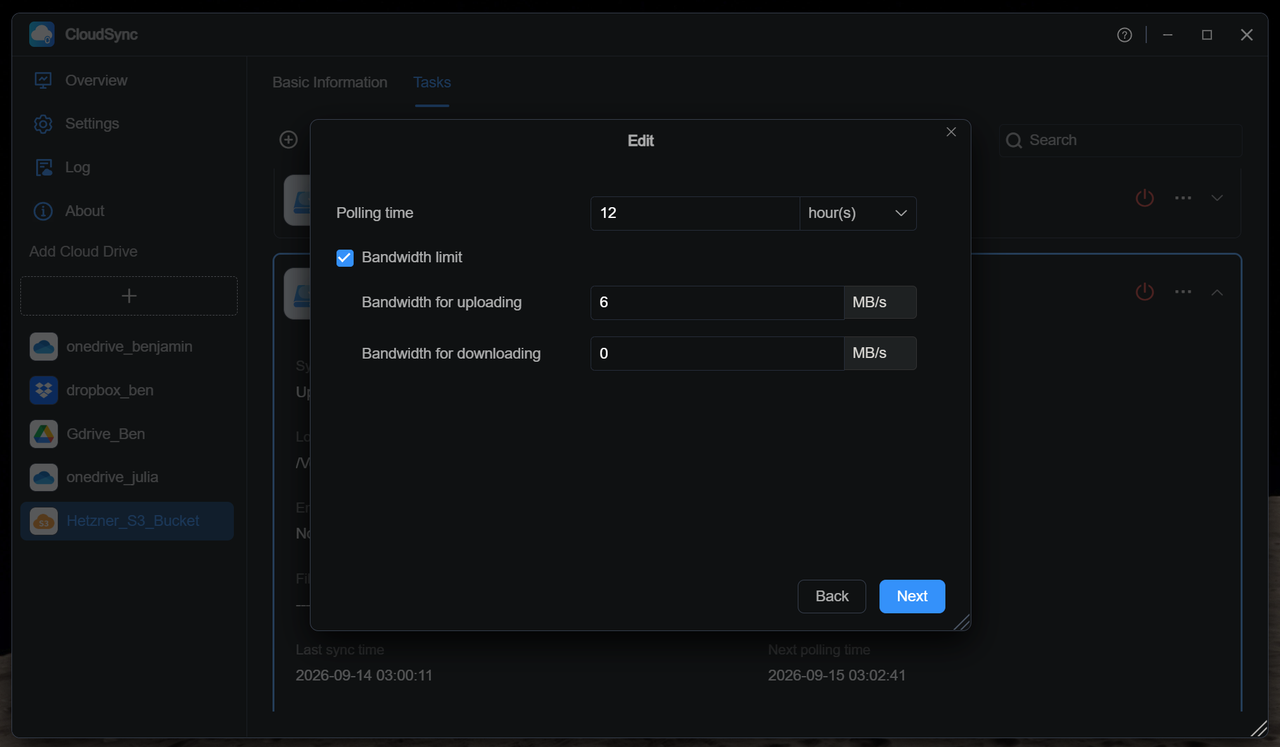Screen dimensions: 1280x747
Task: Click the Bandwidth for downloading field
Action: 717,353
